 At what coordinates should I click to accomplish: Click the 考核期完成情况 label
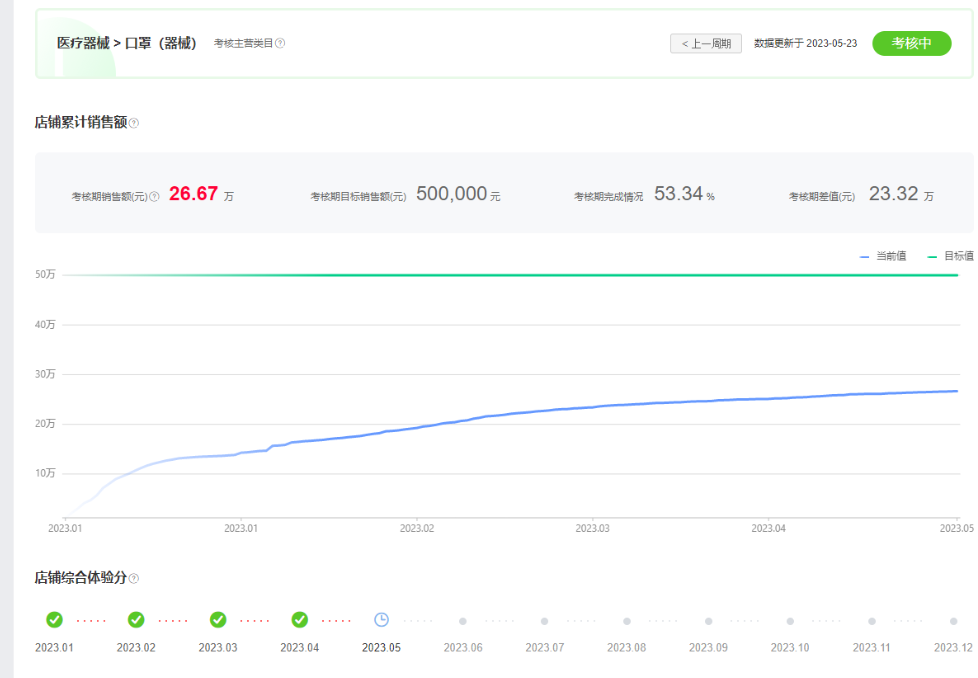click(608, 196)
